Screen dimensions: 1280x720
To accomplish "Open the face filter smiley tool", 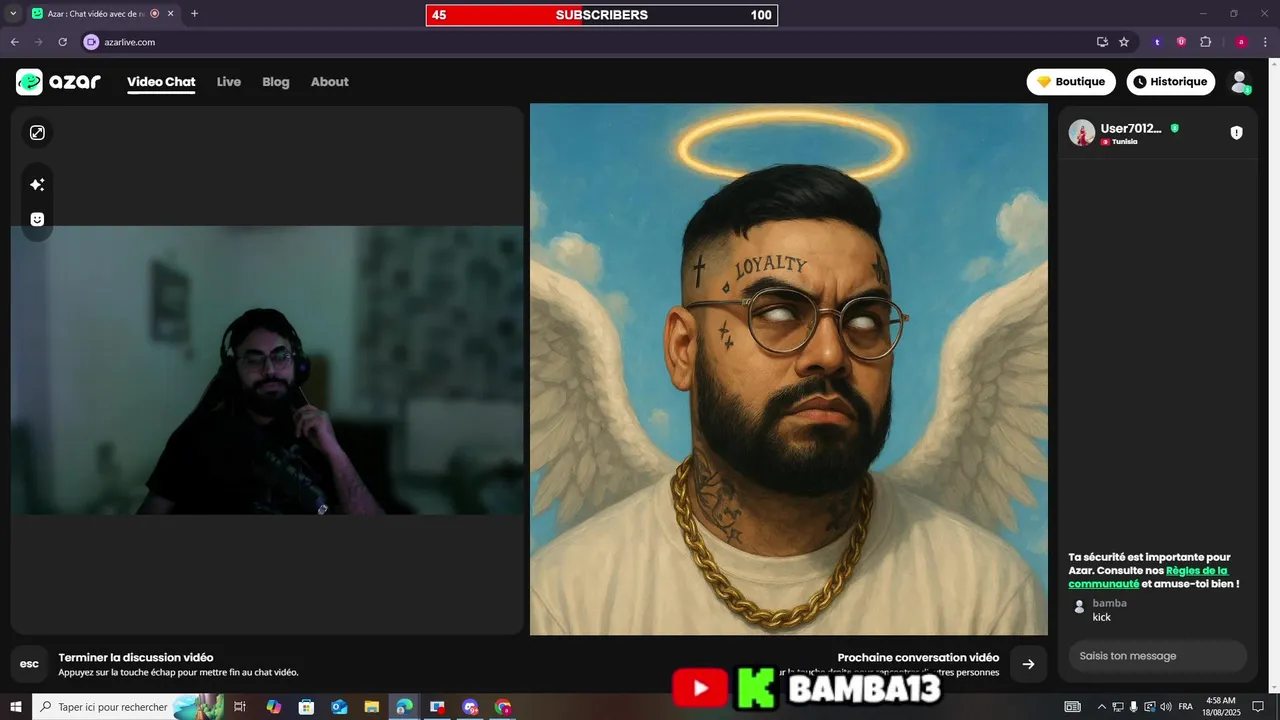I will pyautogui.click(x=37, y=219).
